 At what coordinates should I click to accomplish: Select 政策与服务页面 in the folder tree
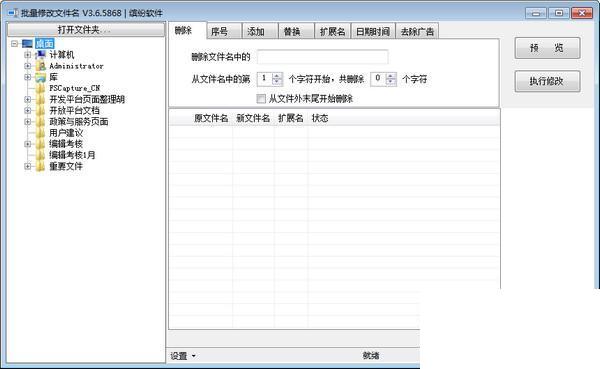(78, 122)
